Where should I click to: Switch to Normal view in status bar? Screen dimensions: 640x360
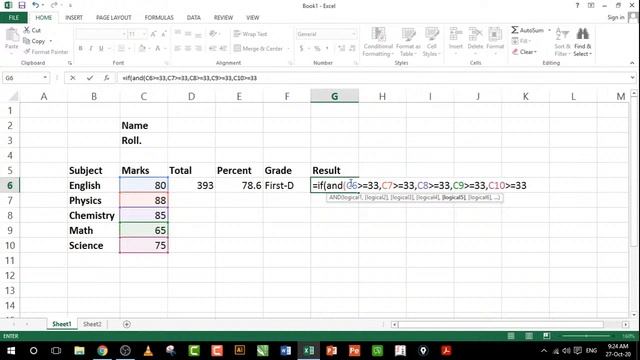tap(511, 336)
